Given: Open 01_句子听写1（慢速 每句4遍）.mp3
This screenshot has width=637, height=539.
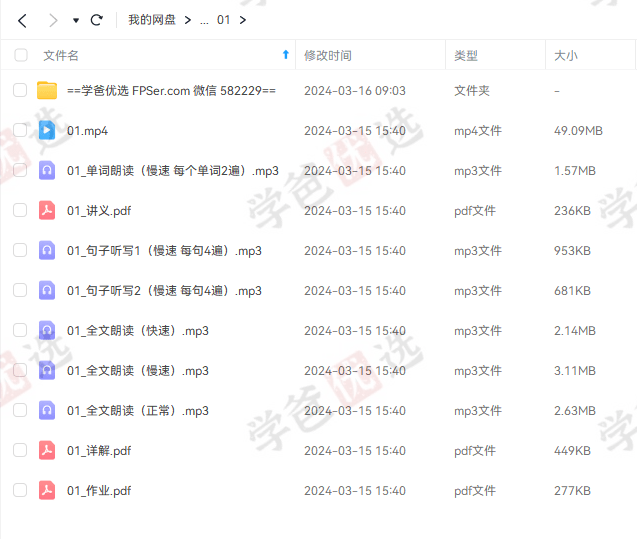Looking at the screenshot, I should click(165, 251).
